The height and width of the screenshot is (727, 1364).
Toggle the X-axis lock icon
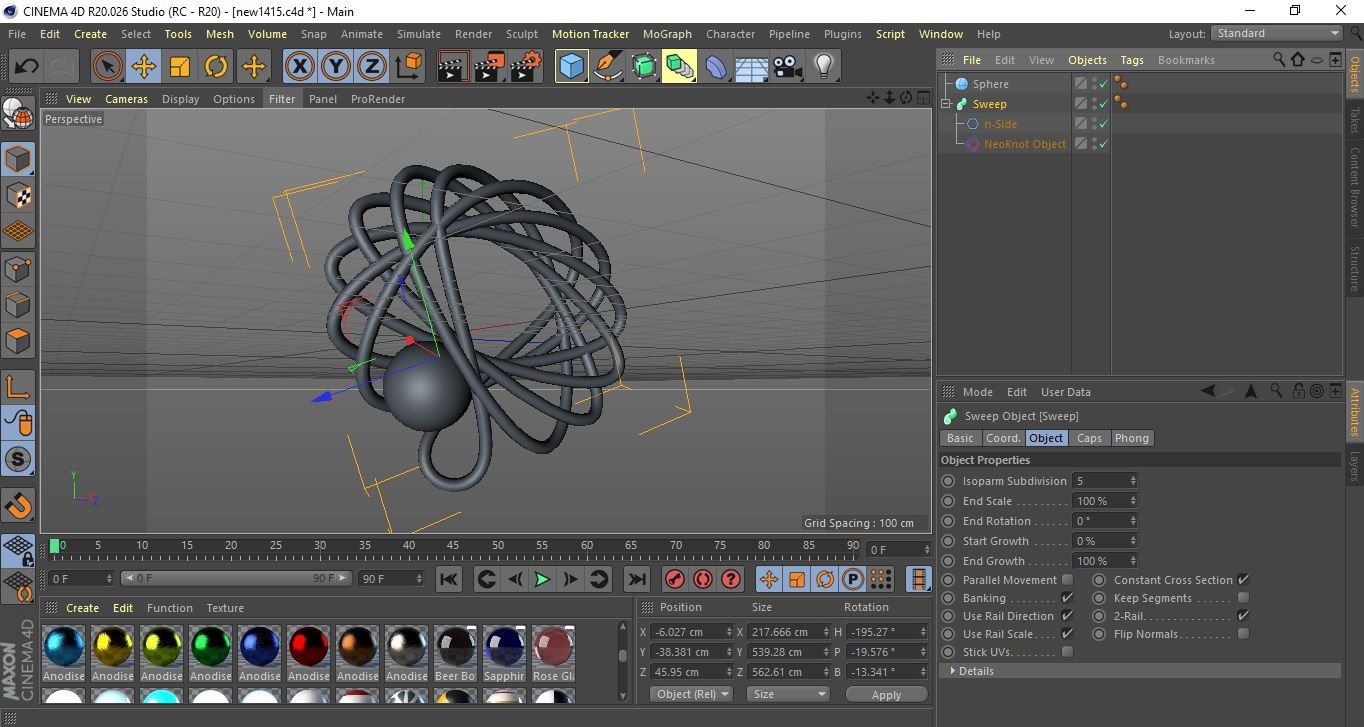tap(299, 67)
